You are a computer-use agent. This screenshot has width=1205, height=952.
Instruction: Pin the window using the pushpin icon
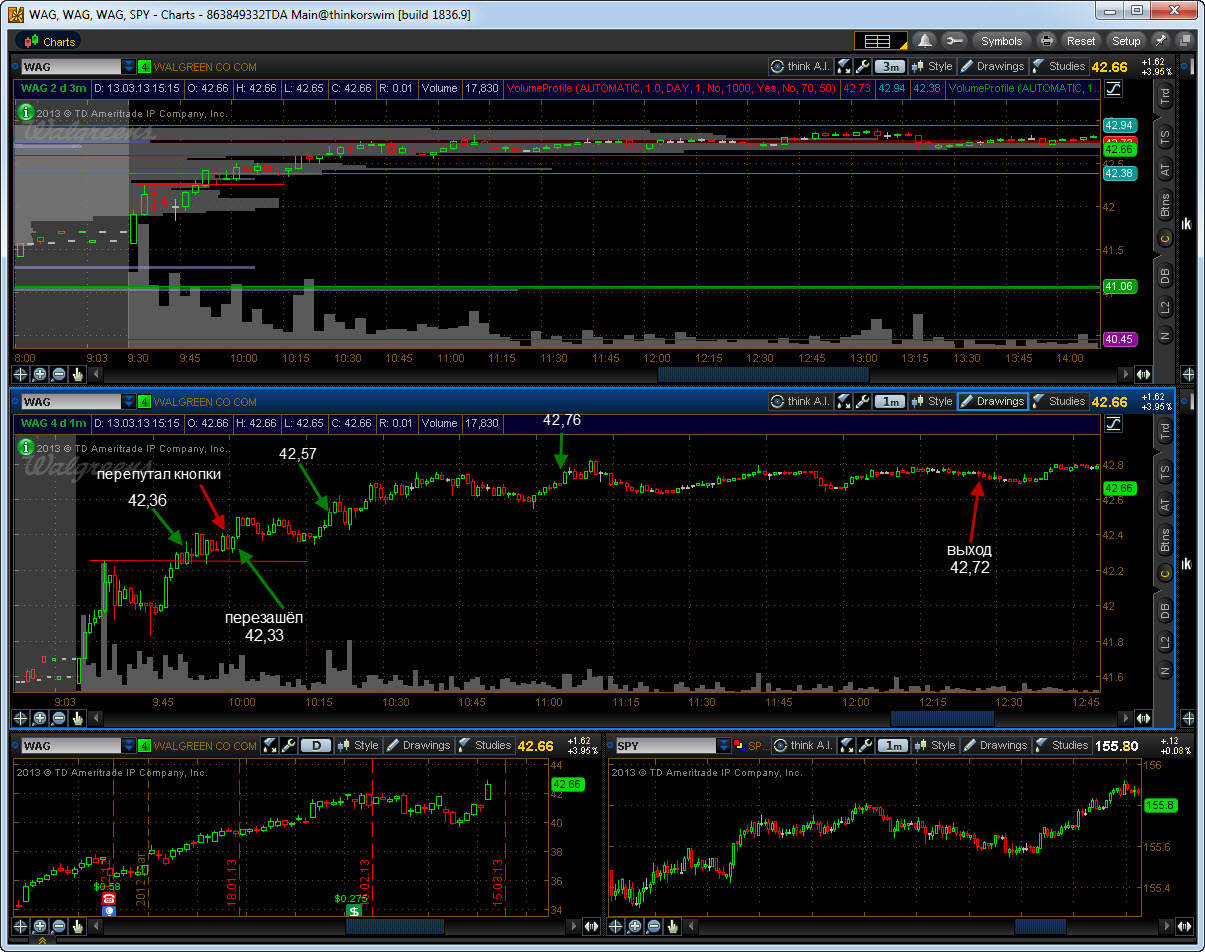tap(1160, 41)
